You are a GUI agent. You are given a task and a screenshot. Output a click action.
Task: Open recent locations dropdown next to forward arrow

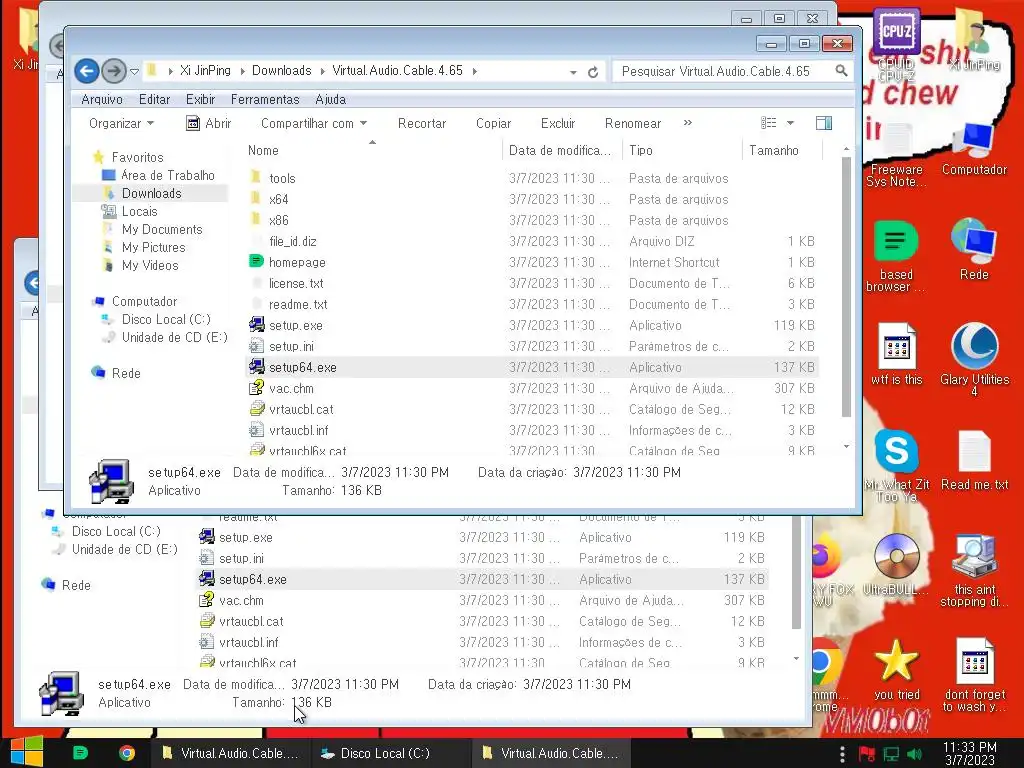134,71
